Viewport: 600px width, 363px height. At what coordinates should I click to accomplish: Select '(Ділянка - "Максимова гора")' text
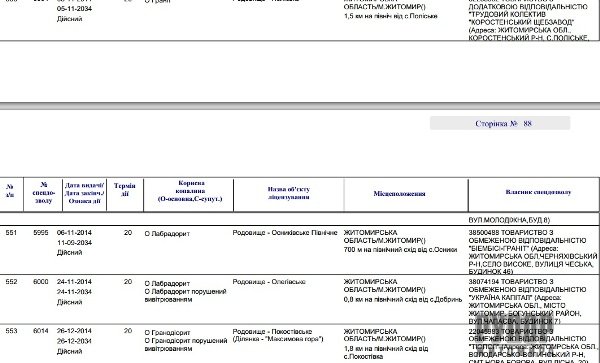[278, 339]
